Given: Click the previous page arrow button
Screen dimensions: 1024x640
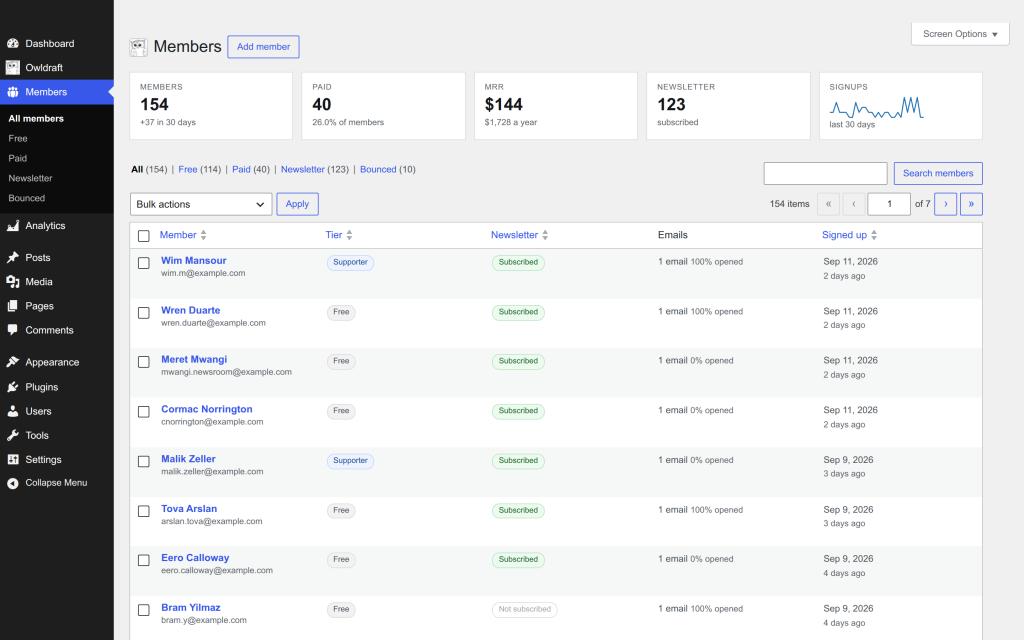Looking at the screenshot, I should click(854, 204).
